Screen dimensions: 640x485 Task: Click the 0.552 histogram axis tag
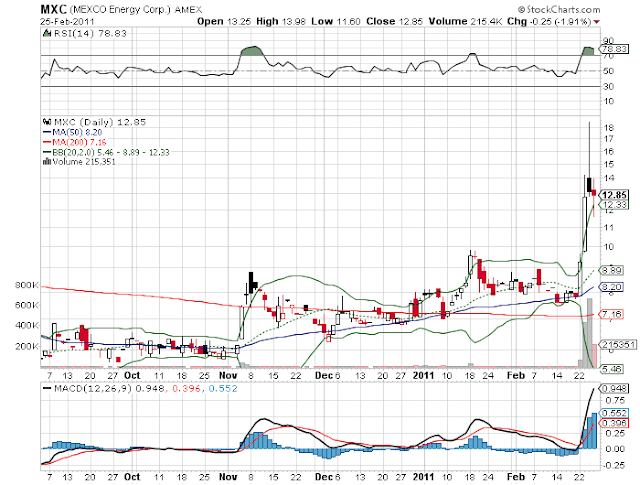coord(615,413)
